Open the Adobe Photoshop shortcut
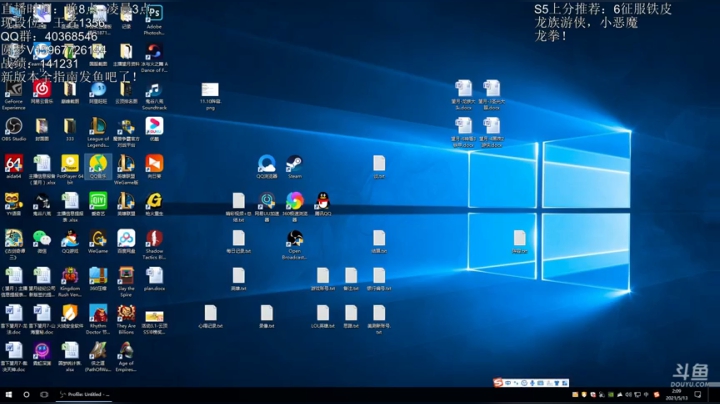This screenshot has width=720, height=404. (154, 21)
